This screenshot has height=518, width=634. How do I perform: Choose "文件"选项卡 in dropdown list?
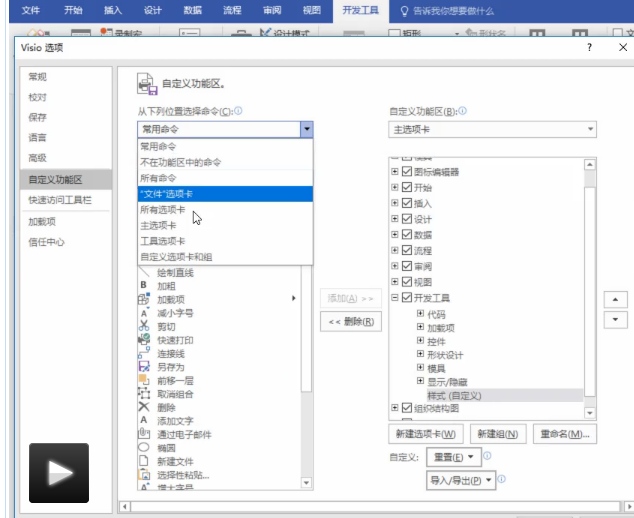coord(225,194)
